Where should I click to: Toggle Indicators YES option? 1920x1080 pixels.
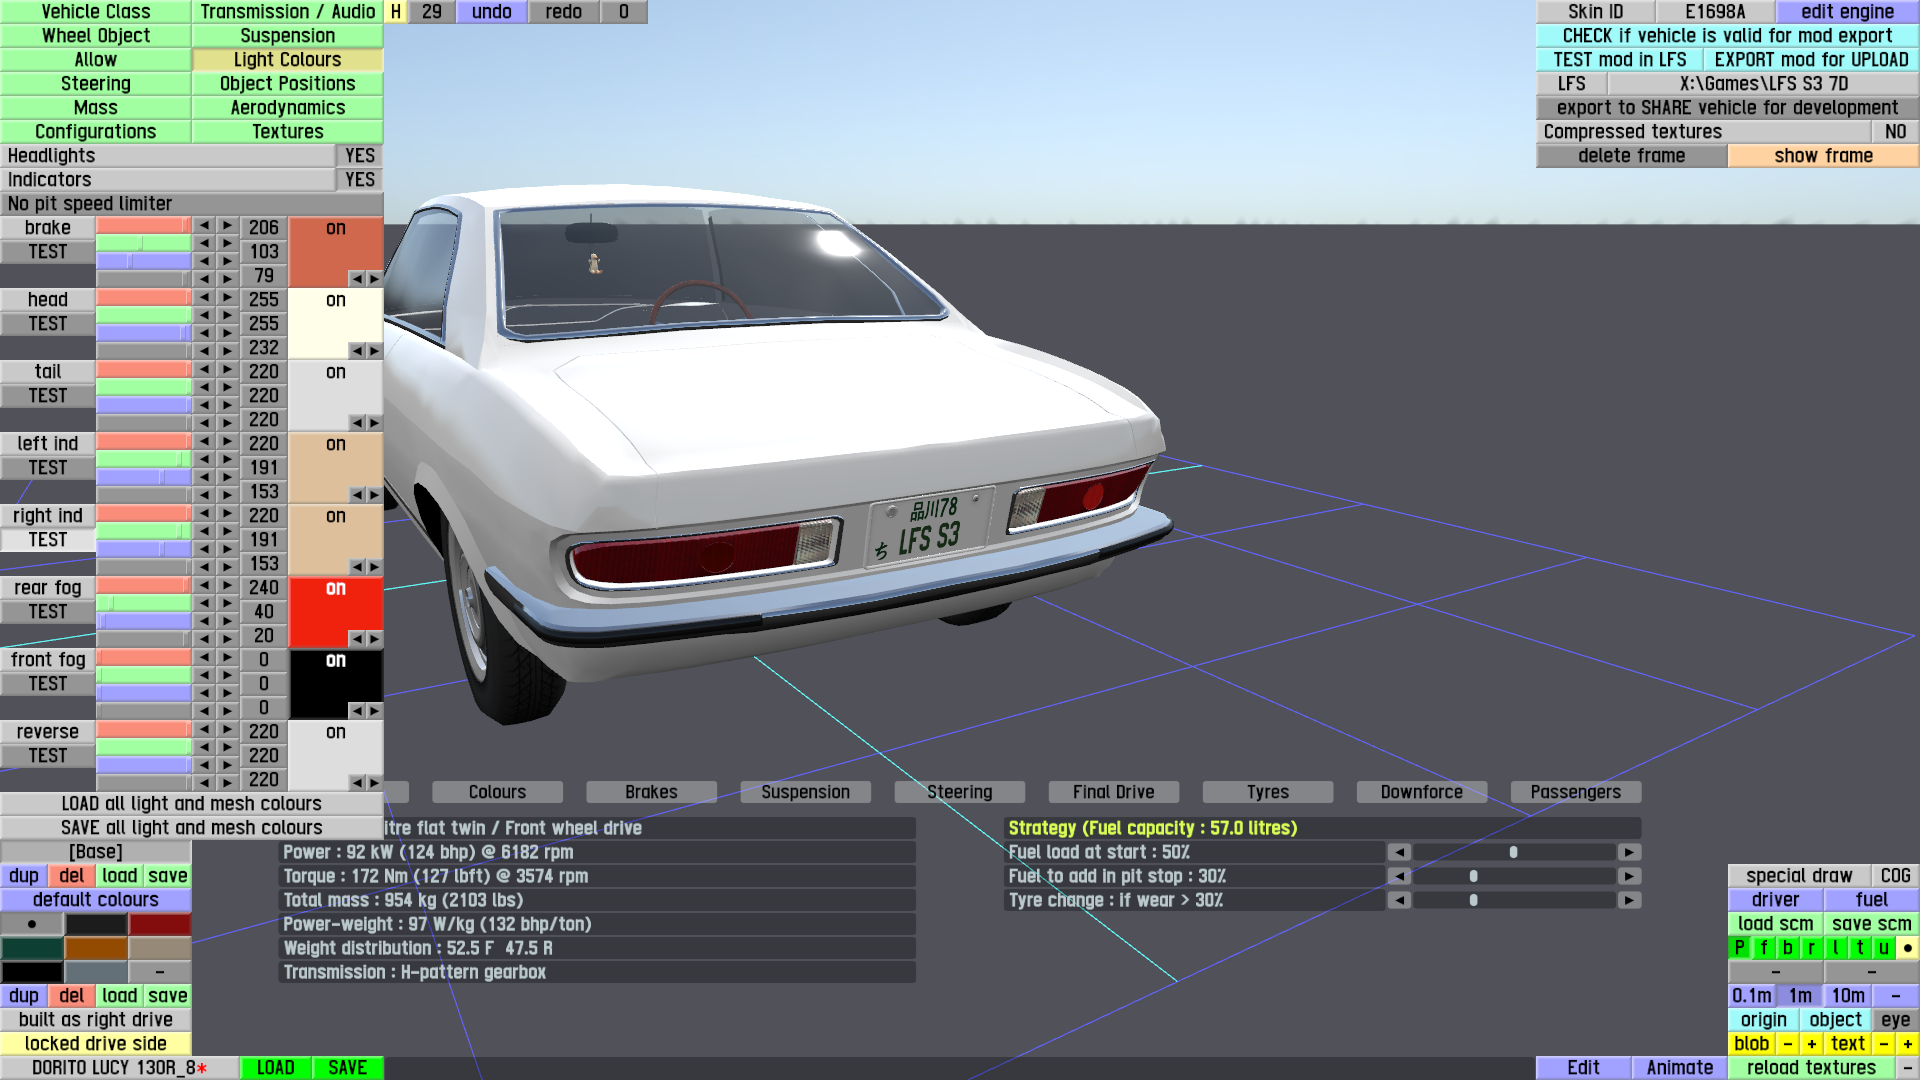(359, 180)
